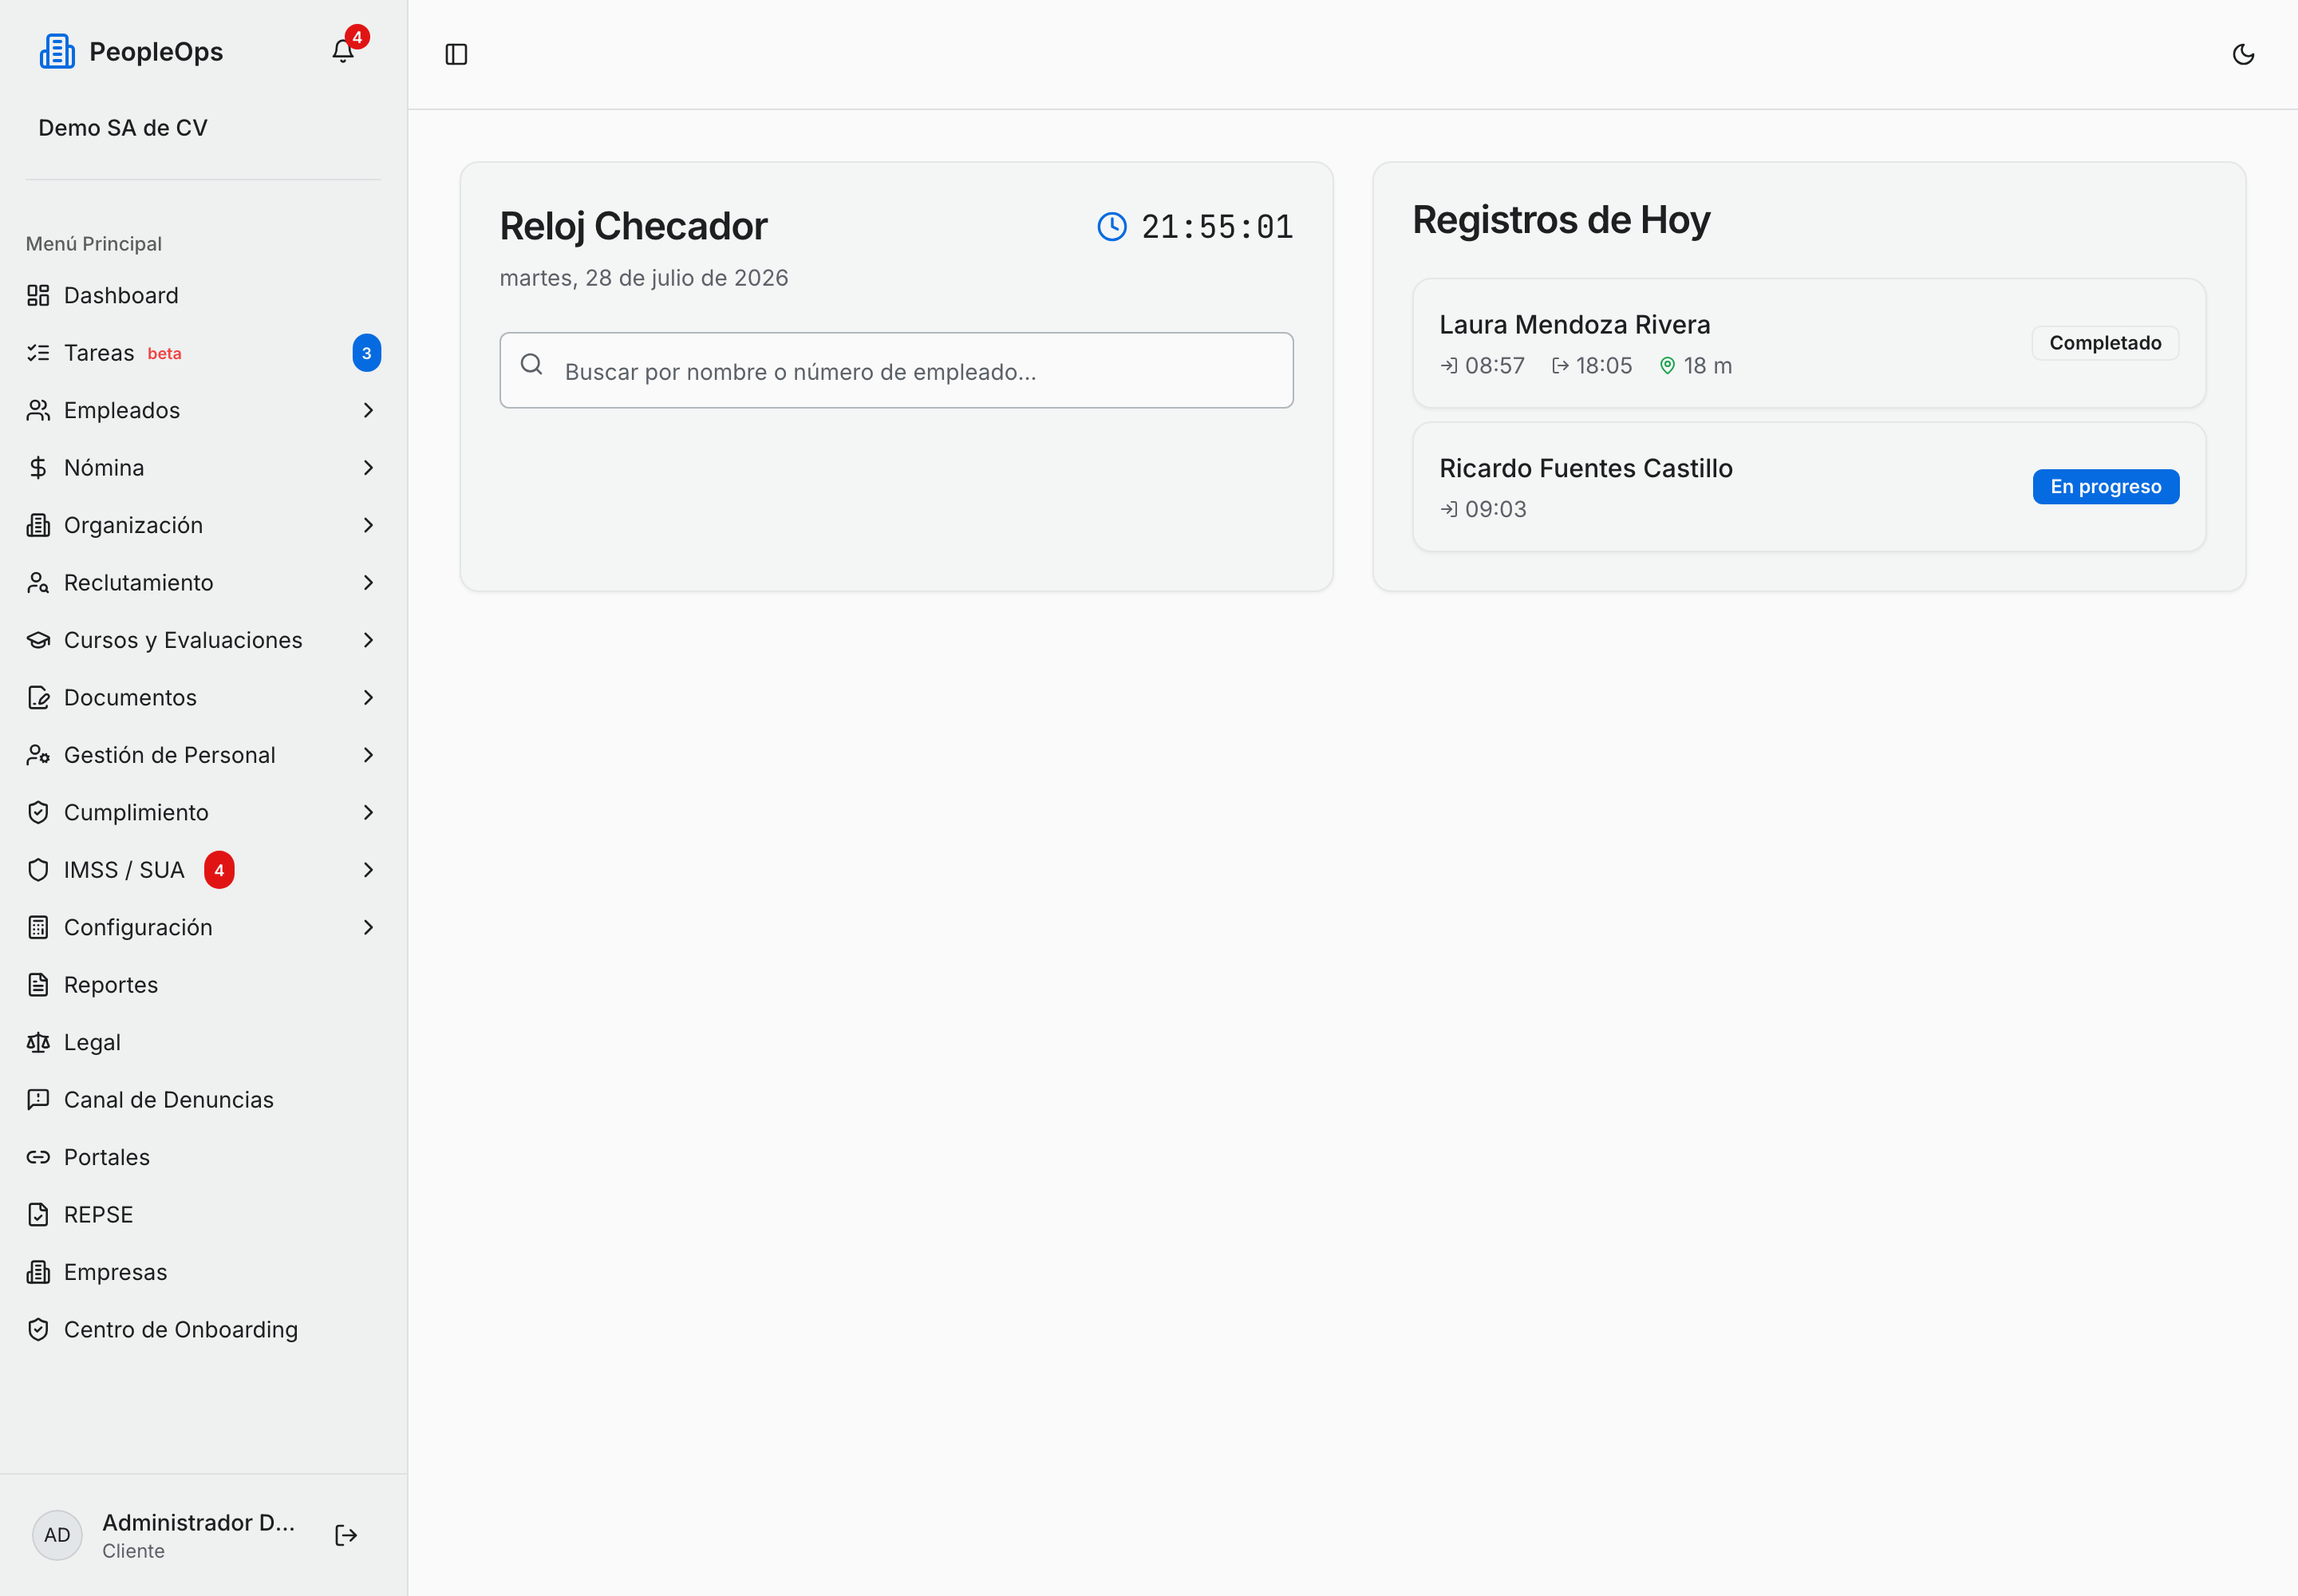Click the Empresas building icon
The height and width of the screenshot is (1596, 2298).
coord(38,1272)
